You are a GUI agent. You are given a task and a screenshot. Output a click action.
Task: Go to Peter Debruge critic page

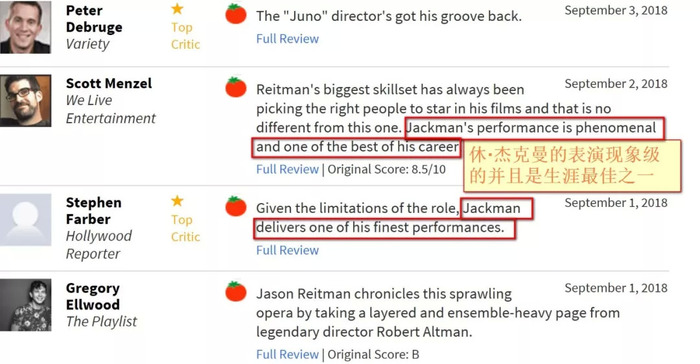(94, 19)
